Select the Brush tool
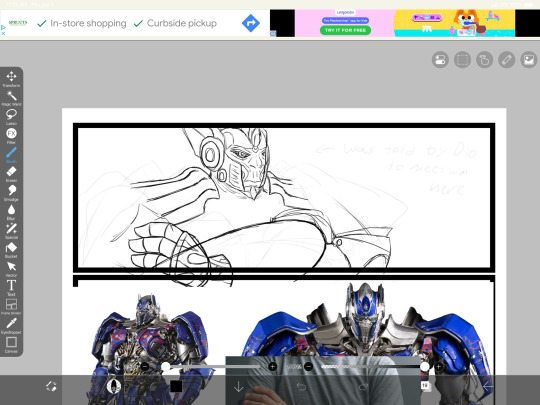The height and width of the screenshot is (405, 540). click(x=11, y=155)
